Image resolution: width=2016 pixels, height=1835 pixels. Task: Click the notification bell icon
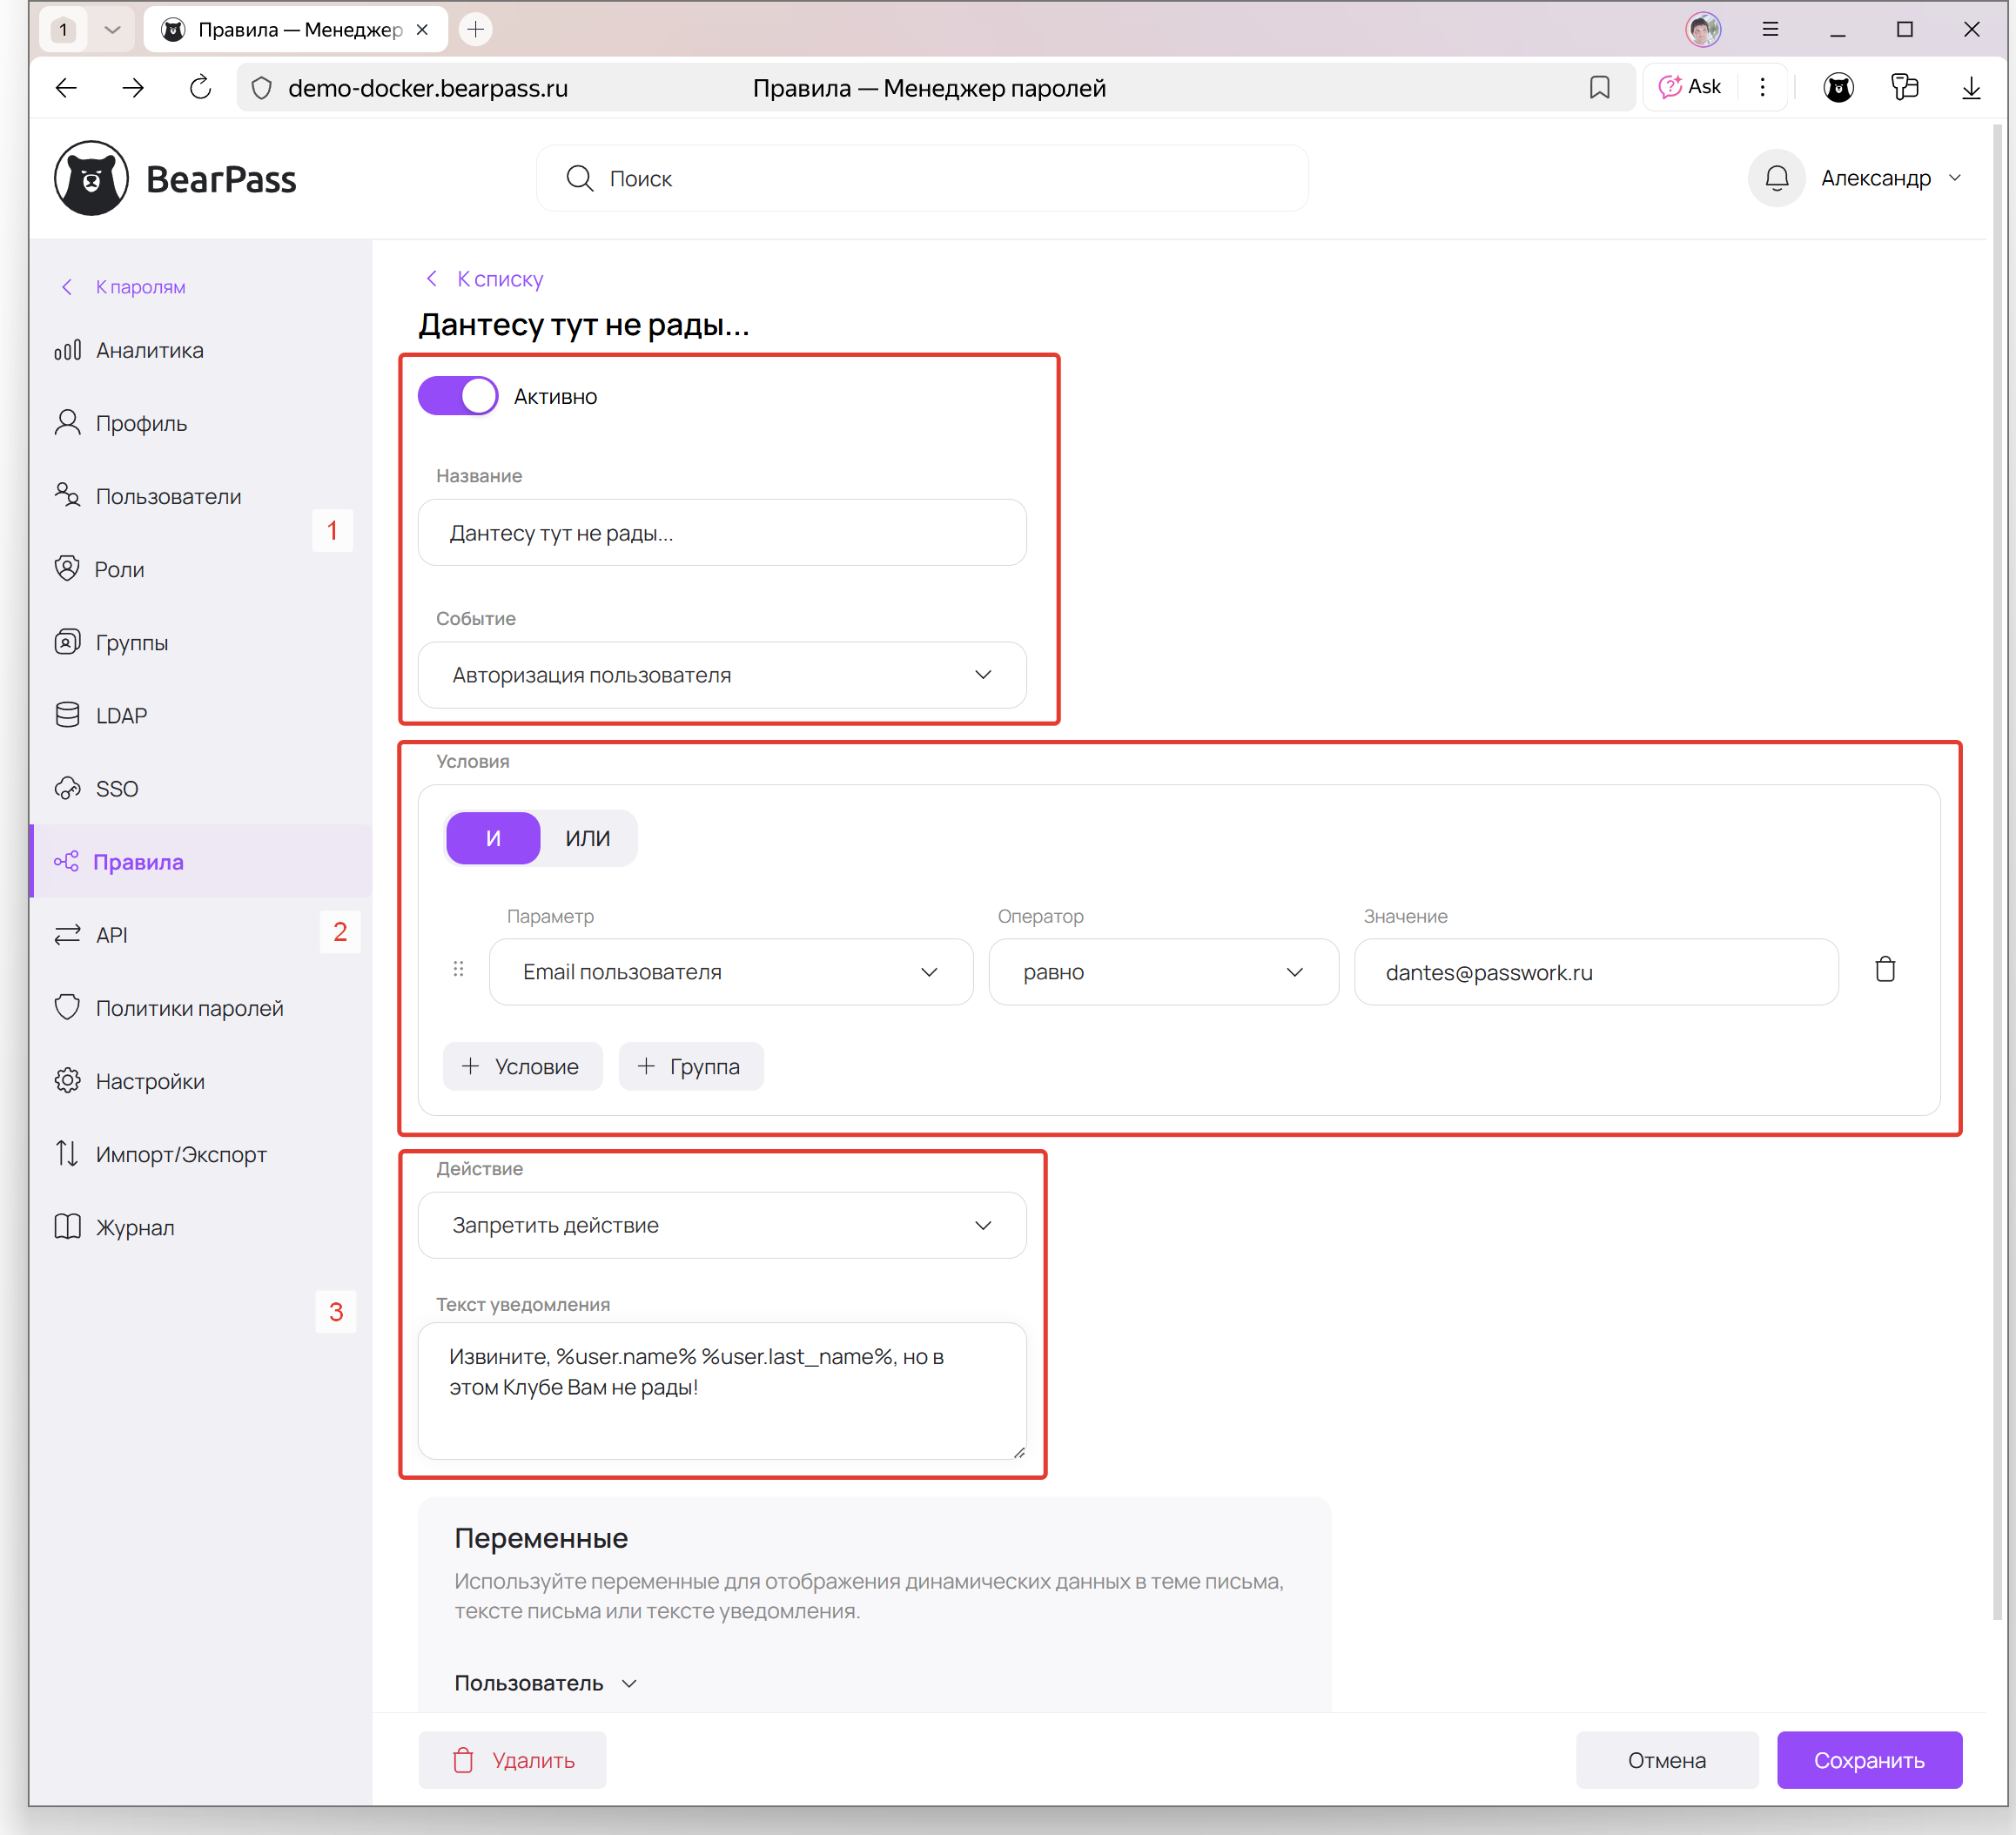tap(1775, 178)
